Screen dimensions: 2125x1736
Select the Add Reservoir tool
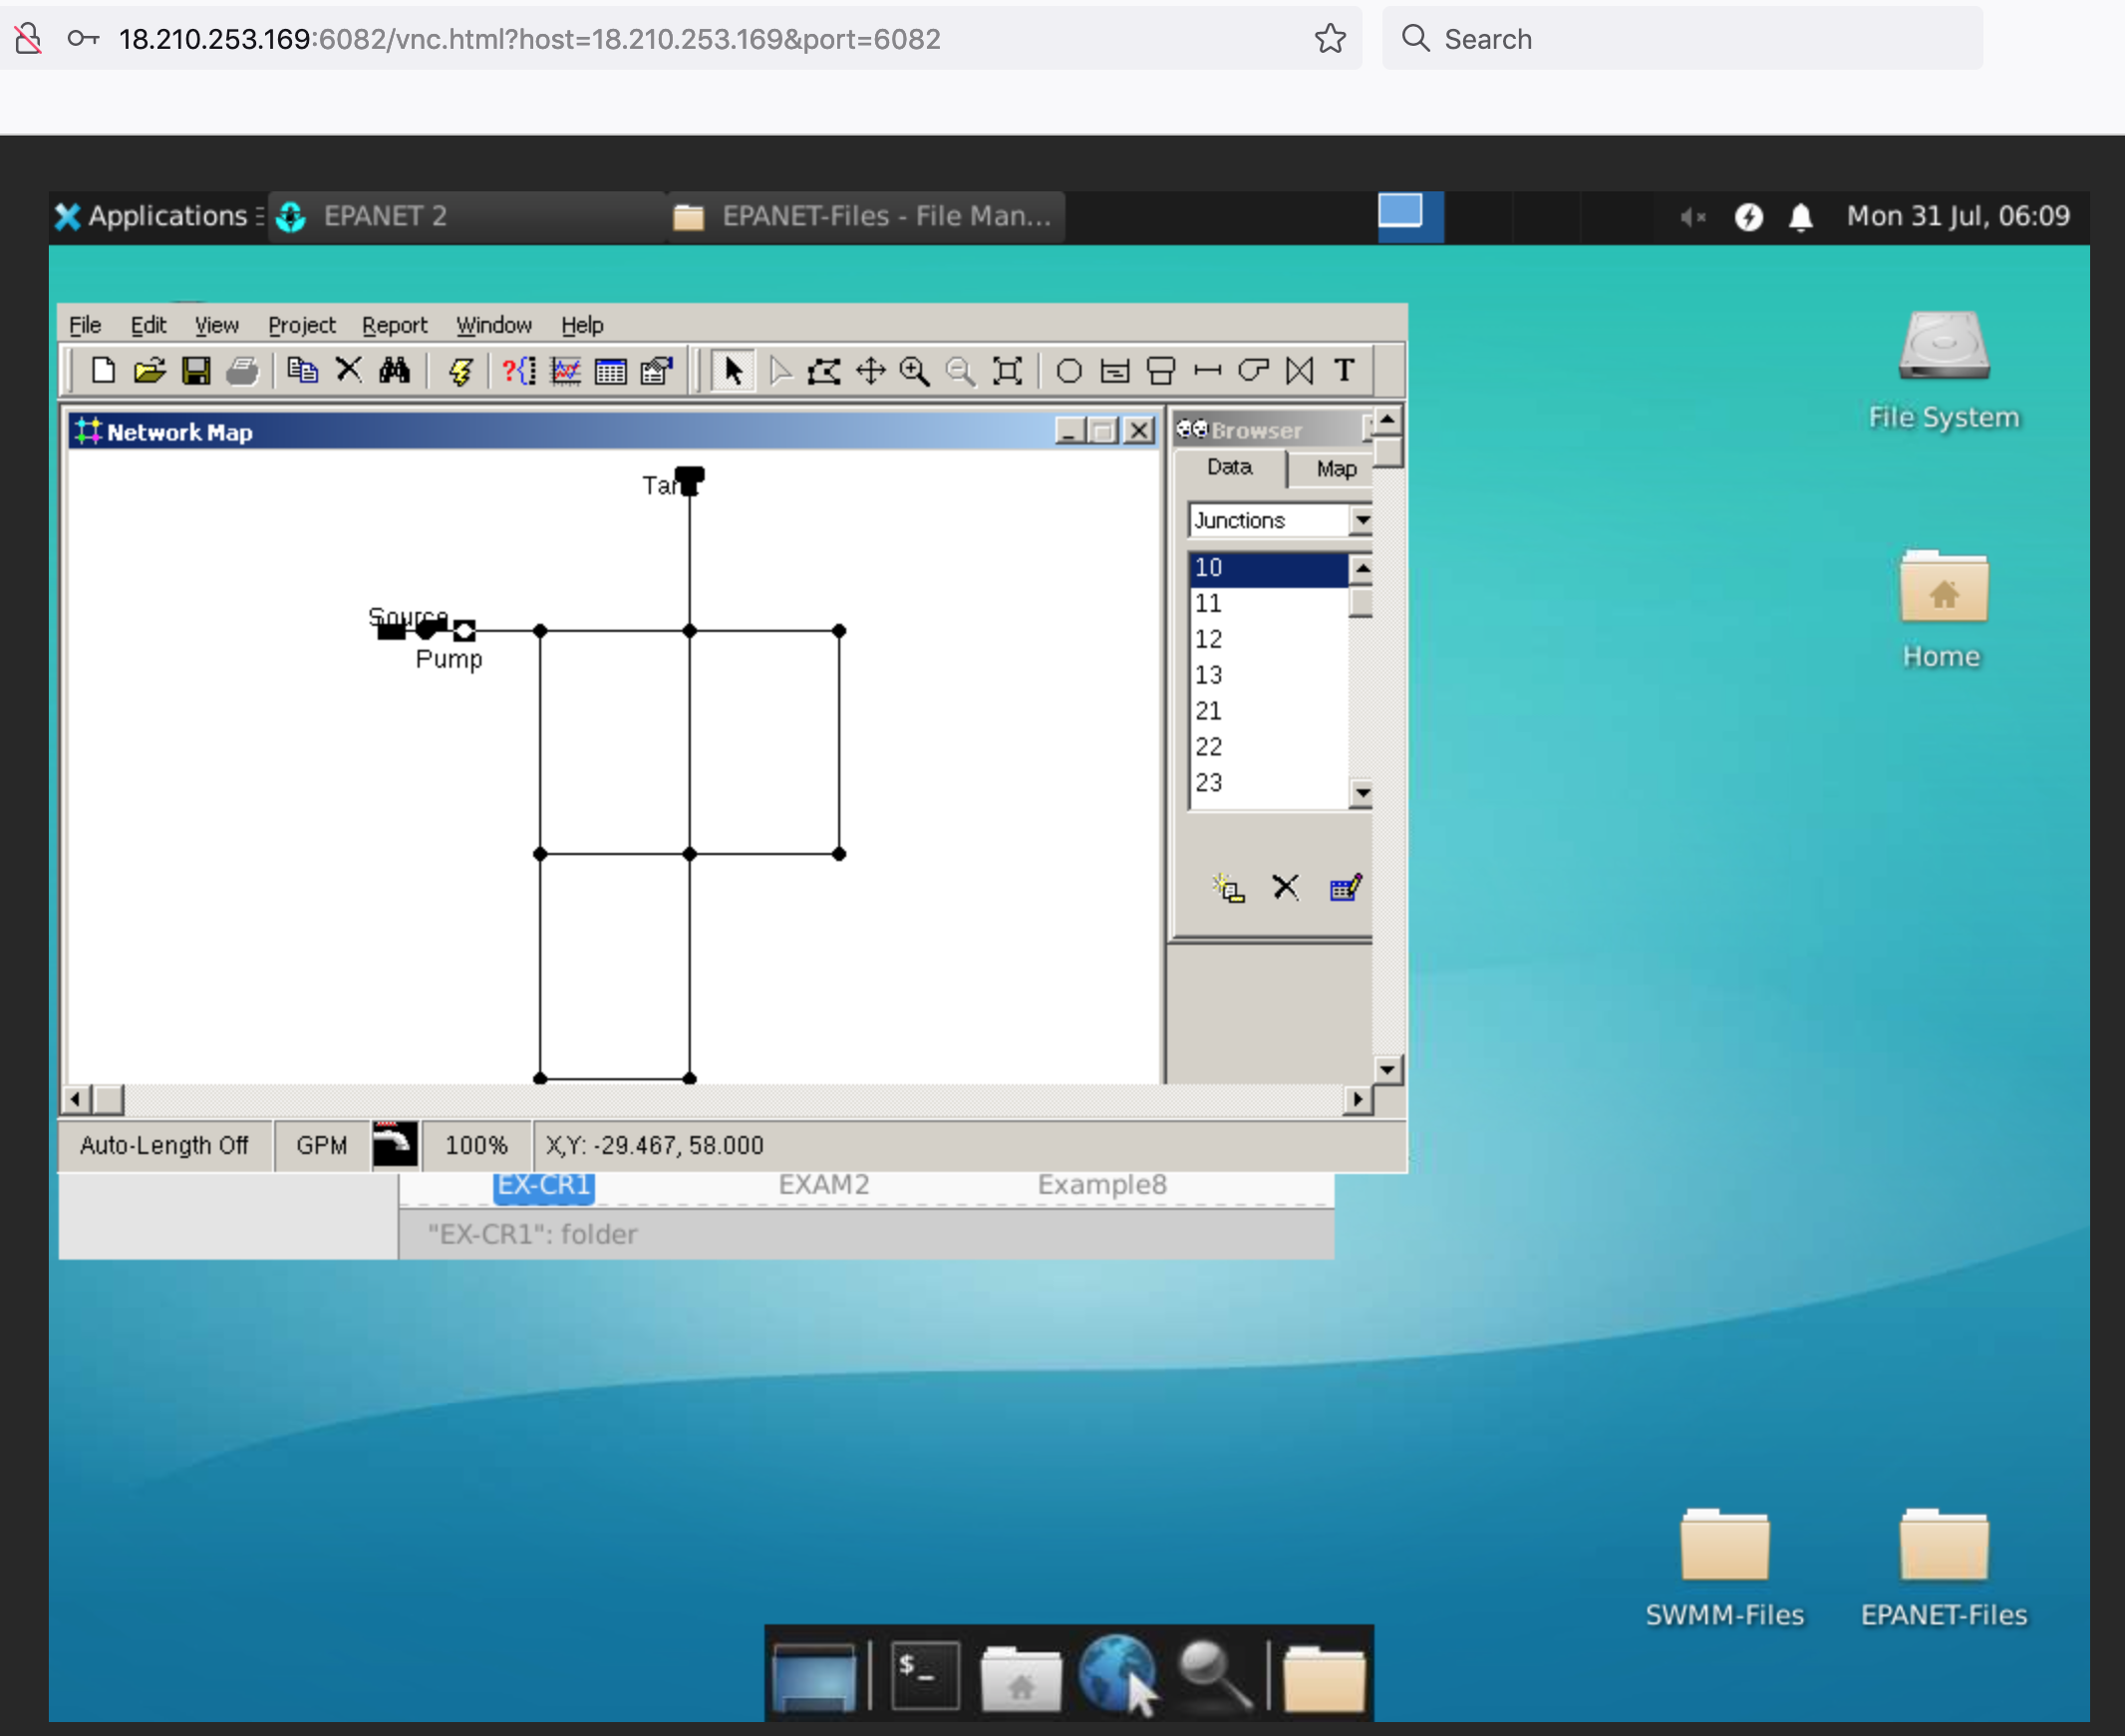[x=1115, y=371]
